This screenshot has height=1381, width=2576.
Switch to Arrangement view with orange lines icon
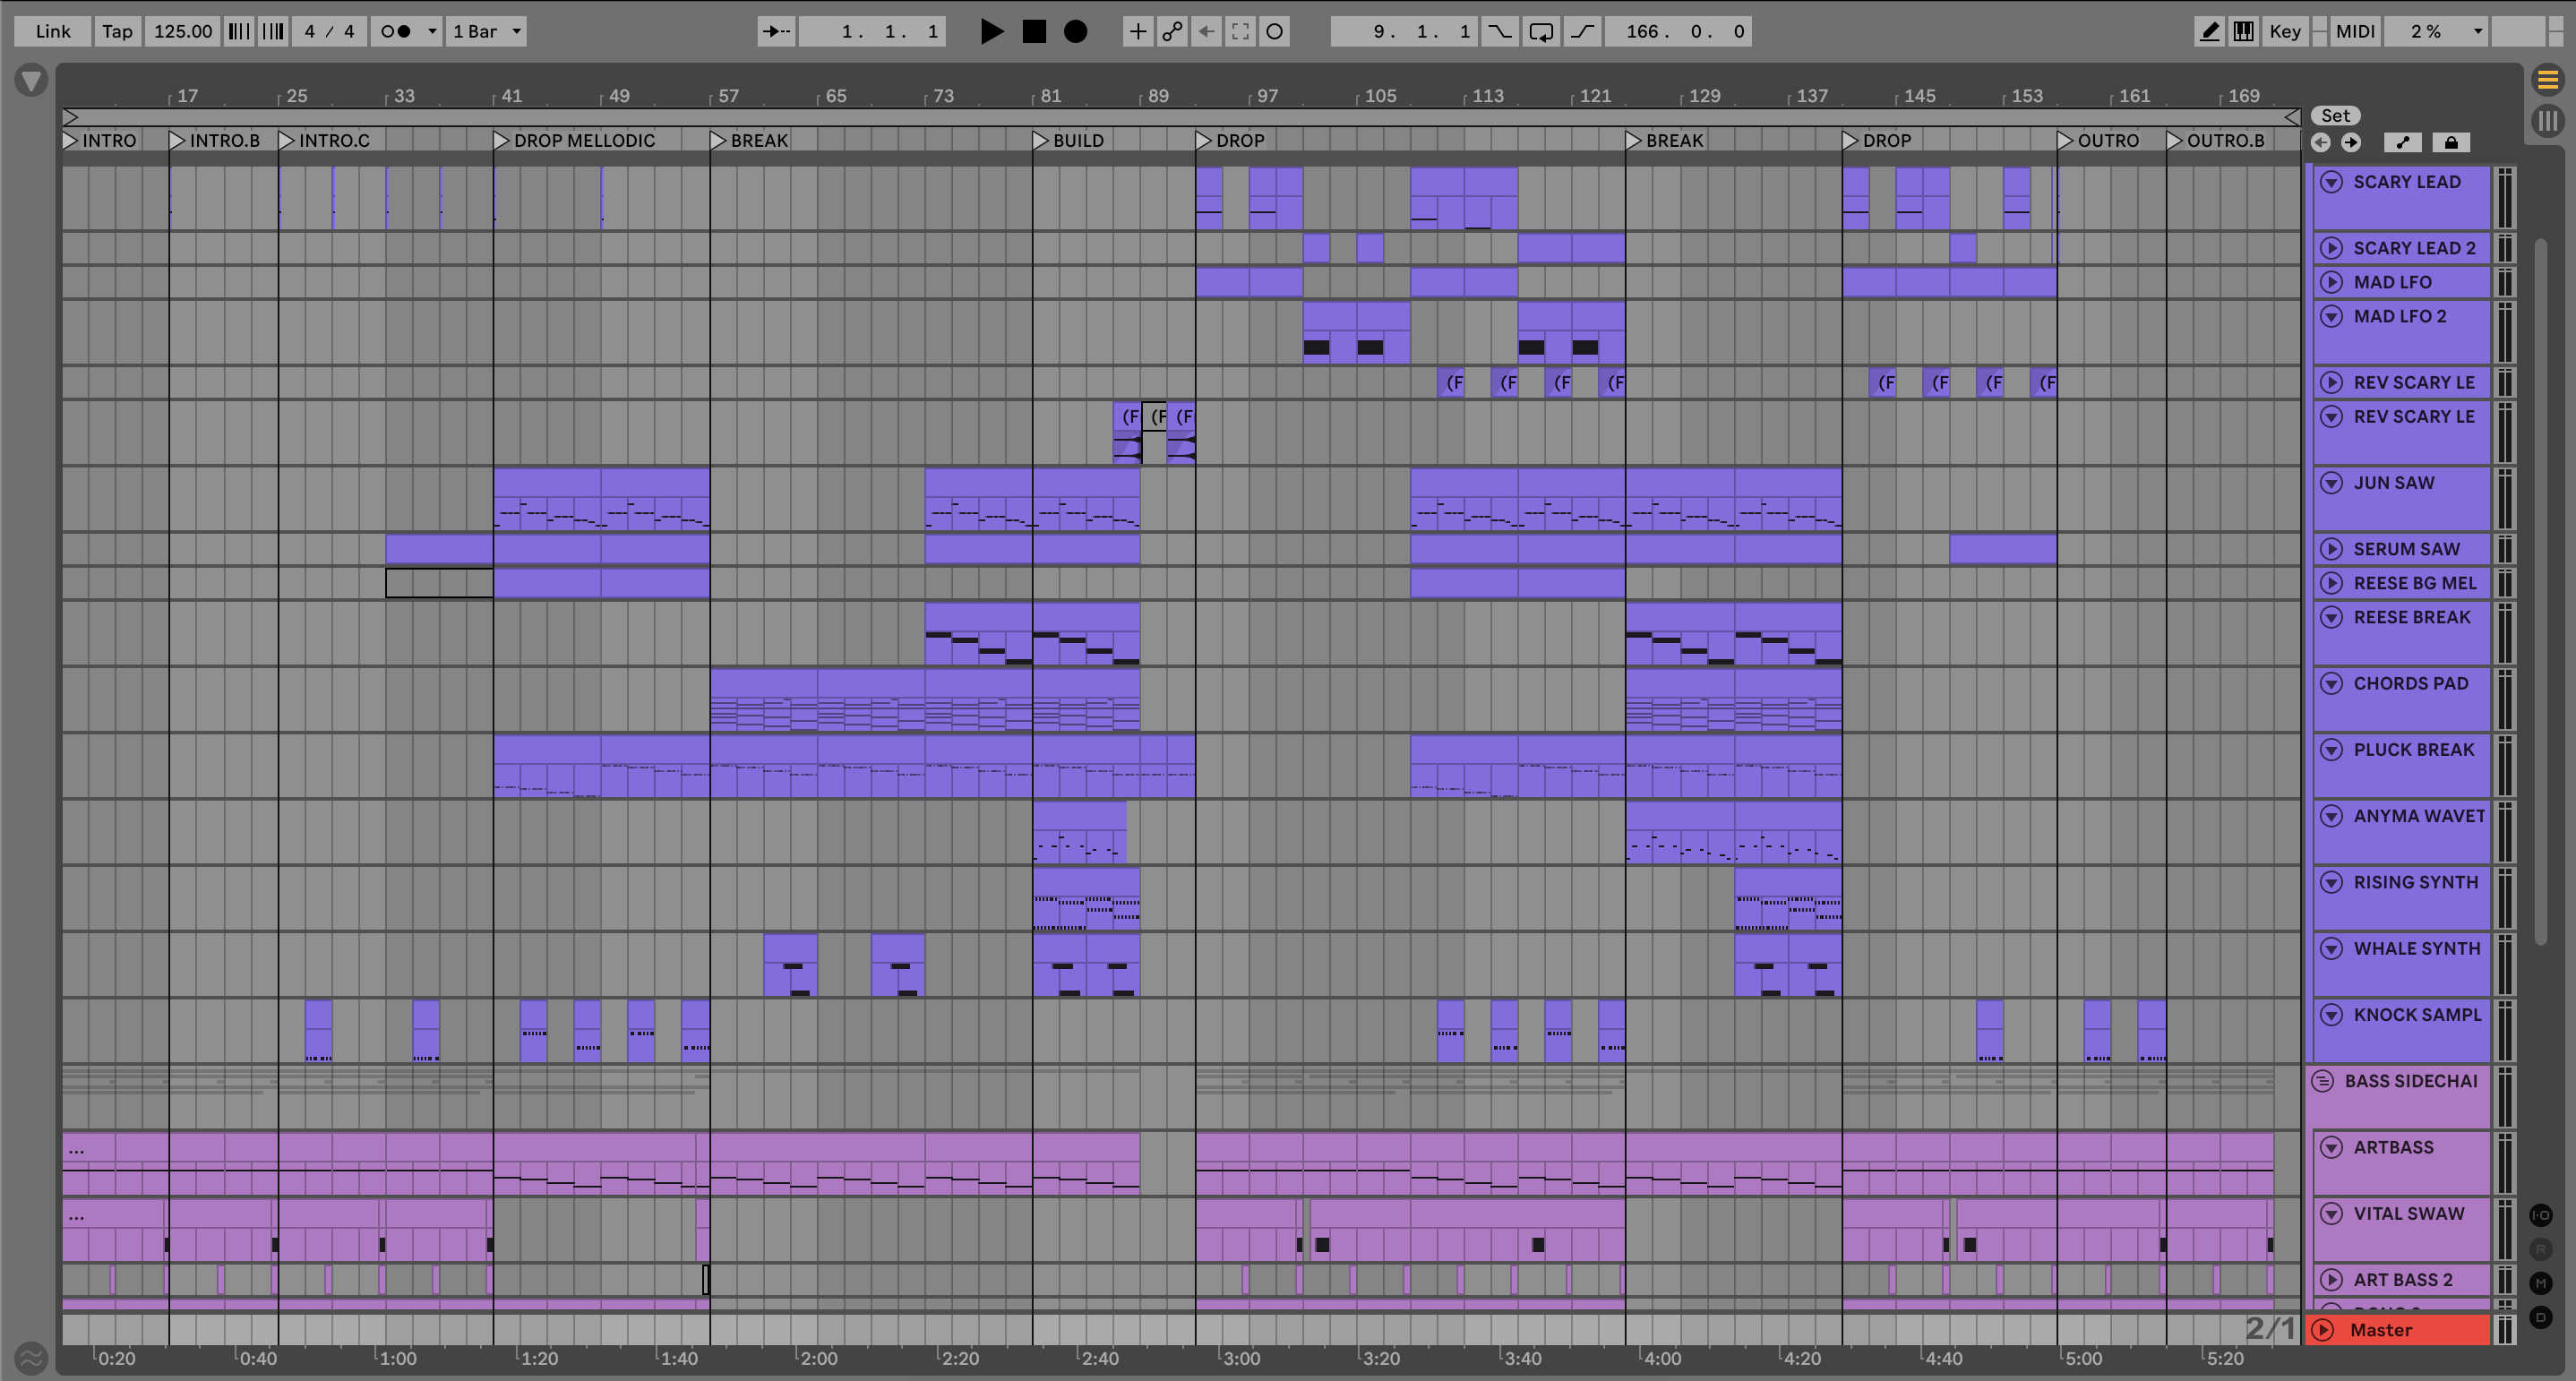2547,79
